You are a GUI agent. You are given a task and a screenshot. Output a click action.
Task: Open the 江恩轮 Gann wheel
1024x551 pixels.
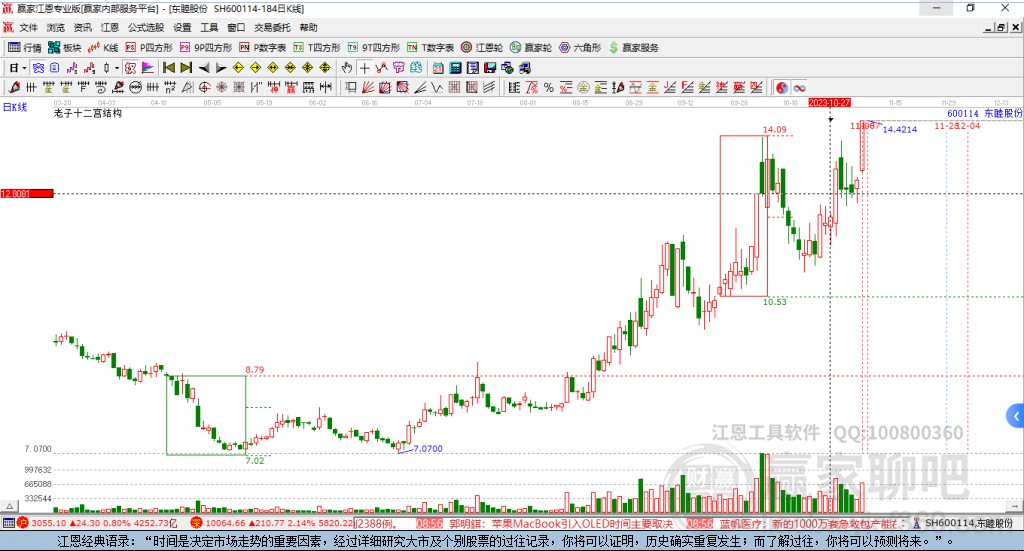point(482,48)
